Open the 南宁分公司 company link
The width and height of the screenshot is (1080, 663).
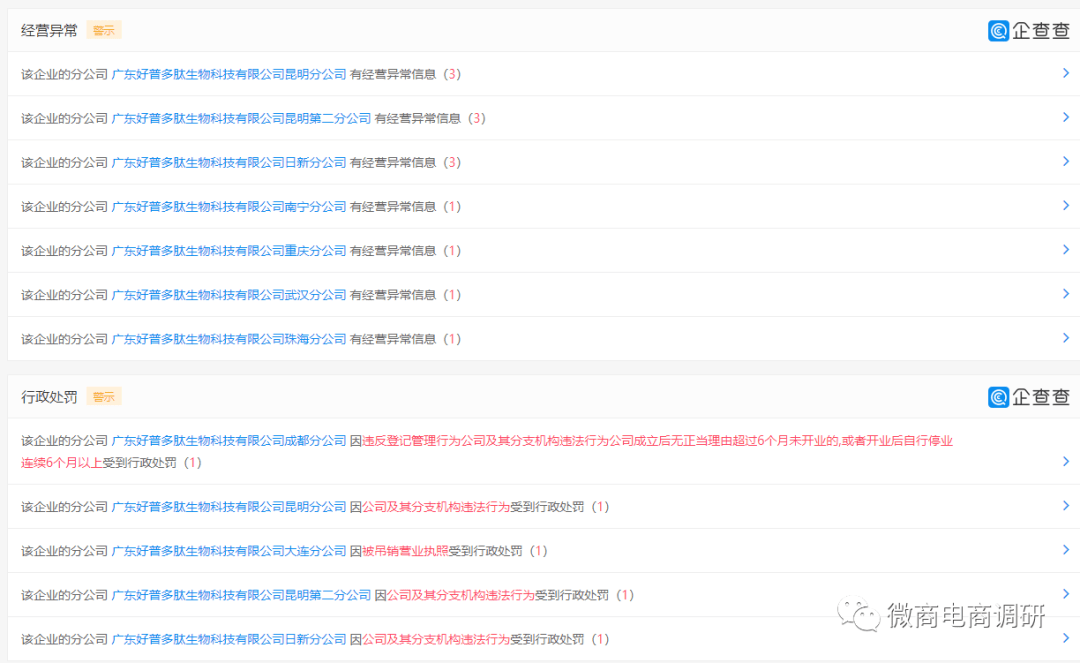(229, 206)
